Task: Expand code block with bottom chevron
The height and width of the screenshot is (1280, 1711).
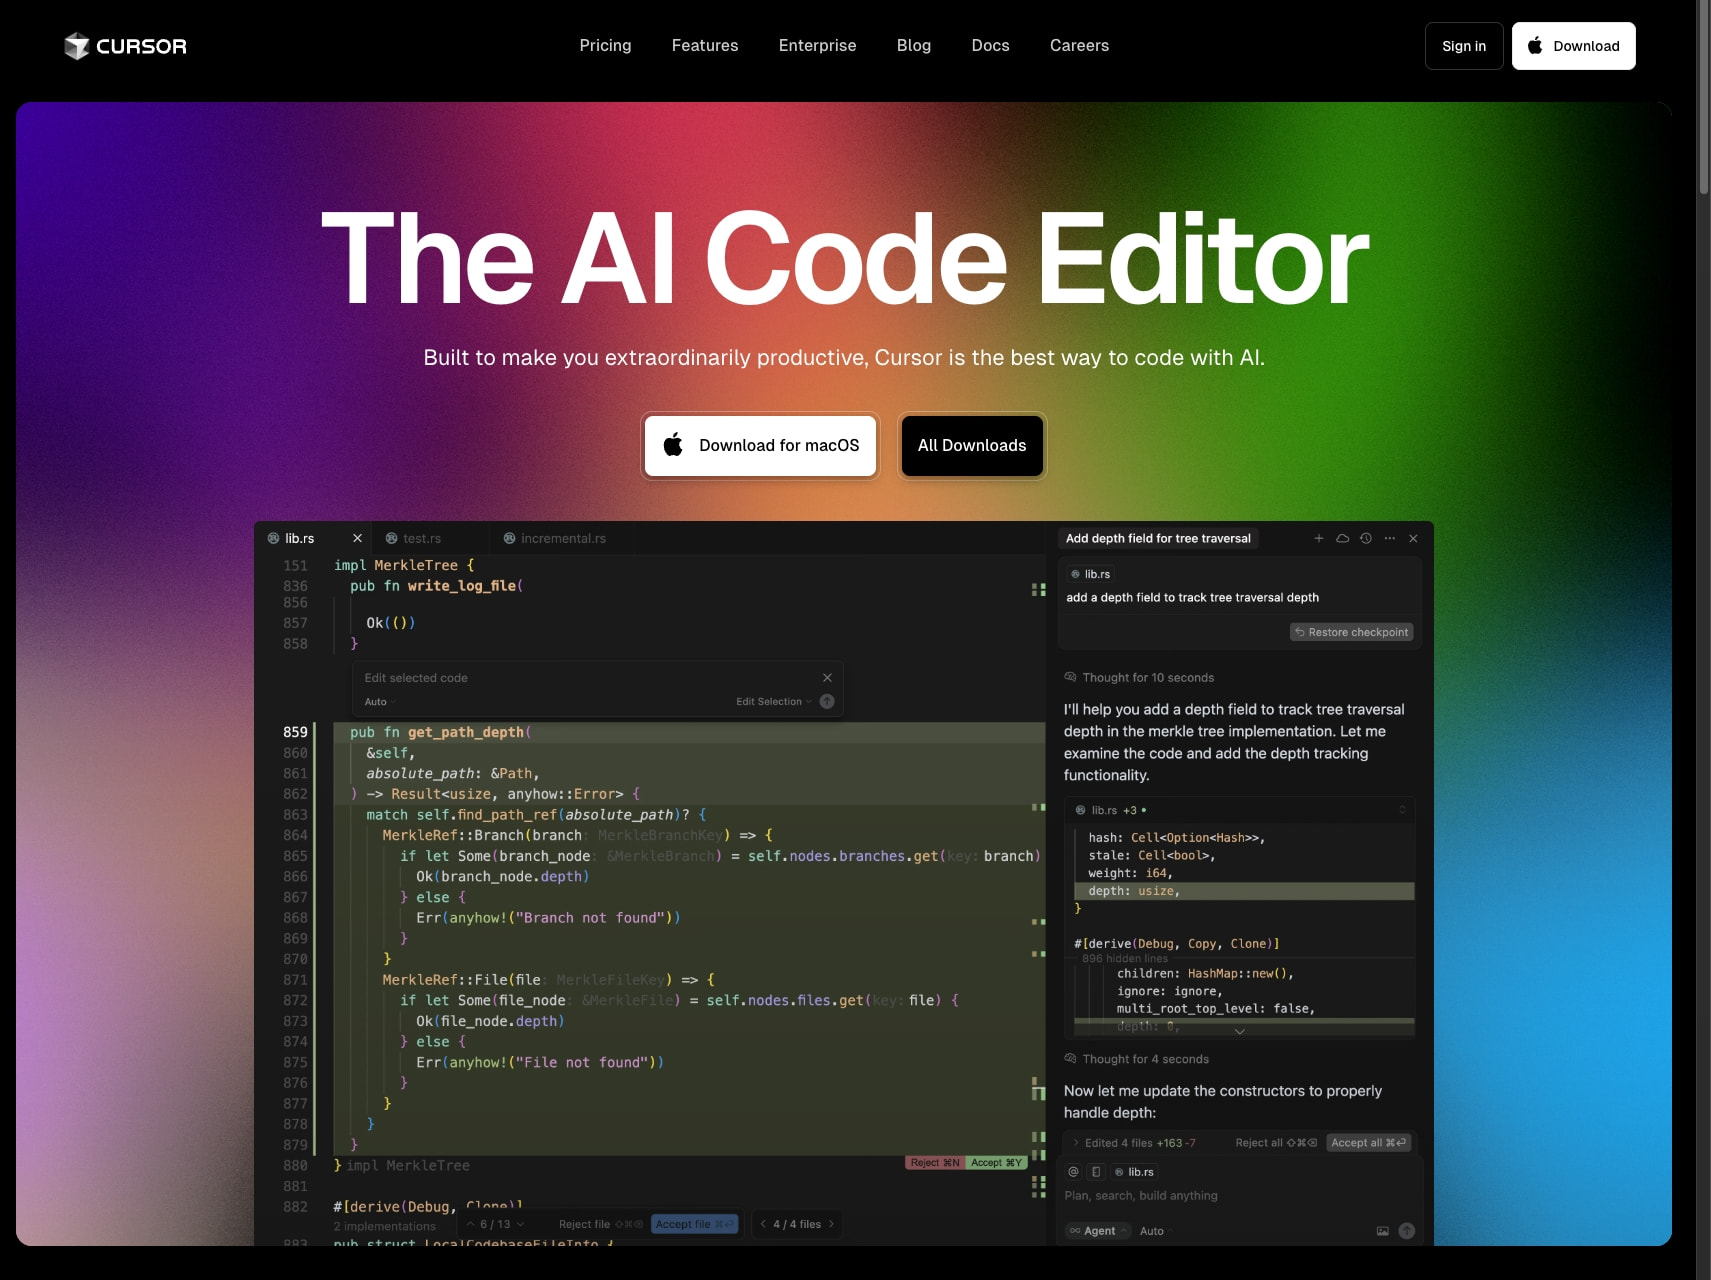Action: [x=1240, y=1031]
